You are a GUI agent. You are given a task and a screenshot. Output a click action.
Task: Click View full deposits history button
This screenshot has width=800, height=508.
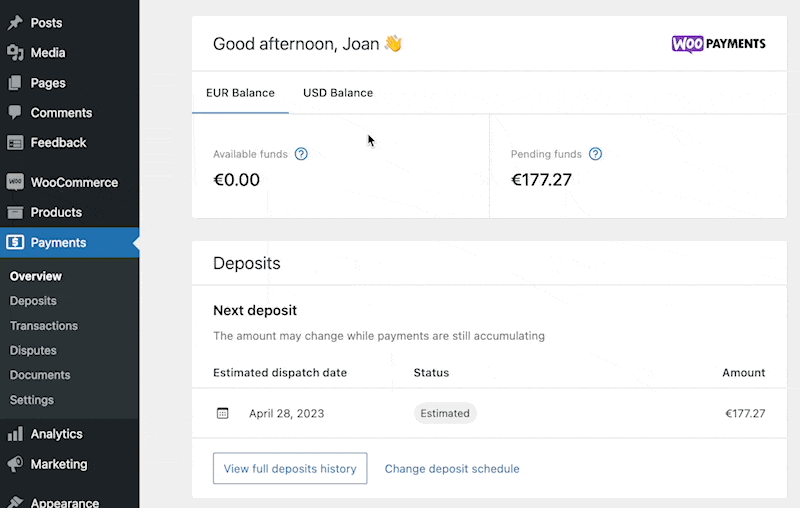[290, 468]
